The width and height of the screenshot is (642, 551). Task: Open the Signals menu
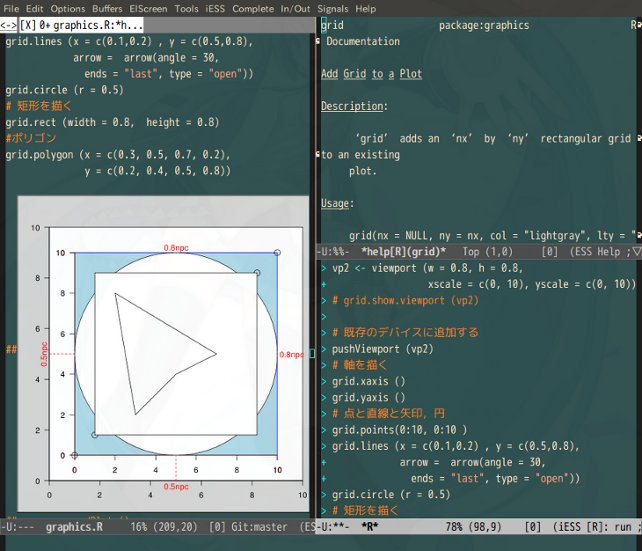pyautogui.click(x=333, y=8)
